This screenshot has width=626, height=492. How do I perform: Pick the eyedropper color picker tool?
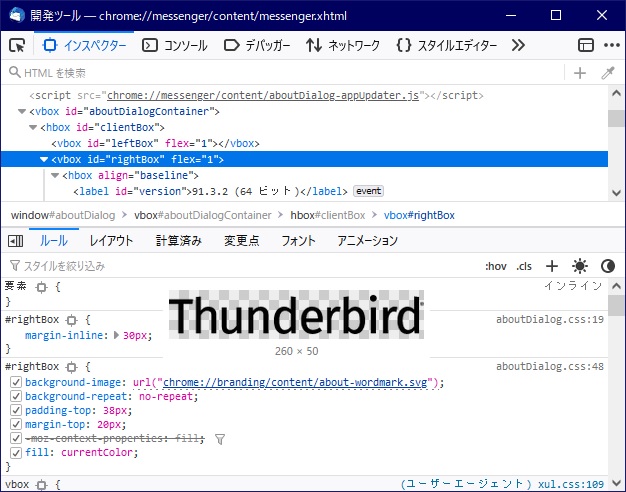point(607,73)
